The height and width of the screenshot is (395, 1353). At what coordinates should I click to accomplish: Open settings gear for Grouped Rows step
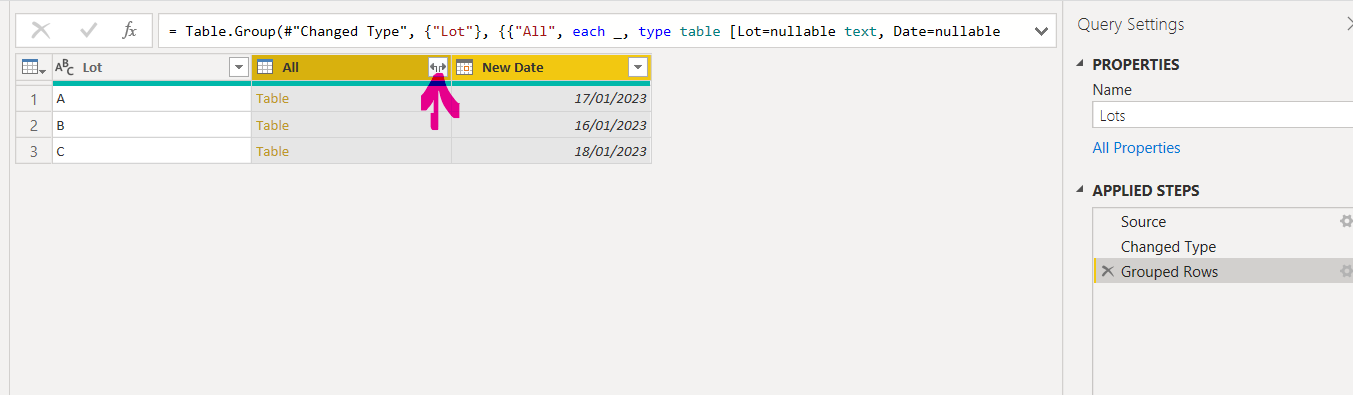[x=1346, y=272]
